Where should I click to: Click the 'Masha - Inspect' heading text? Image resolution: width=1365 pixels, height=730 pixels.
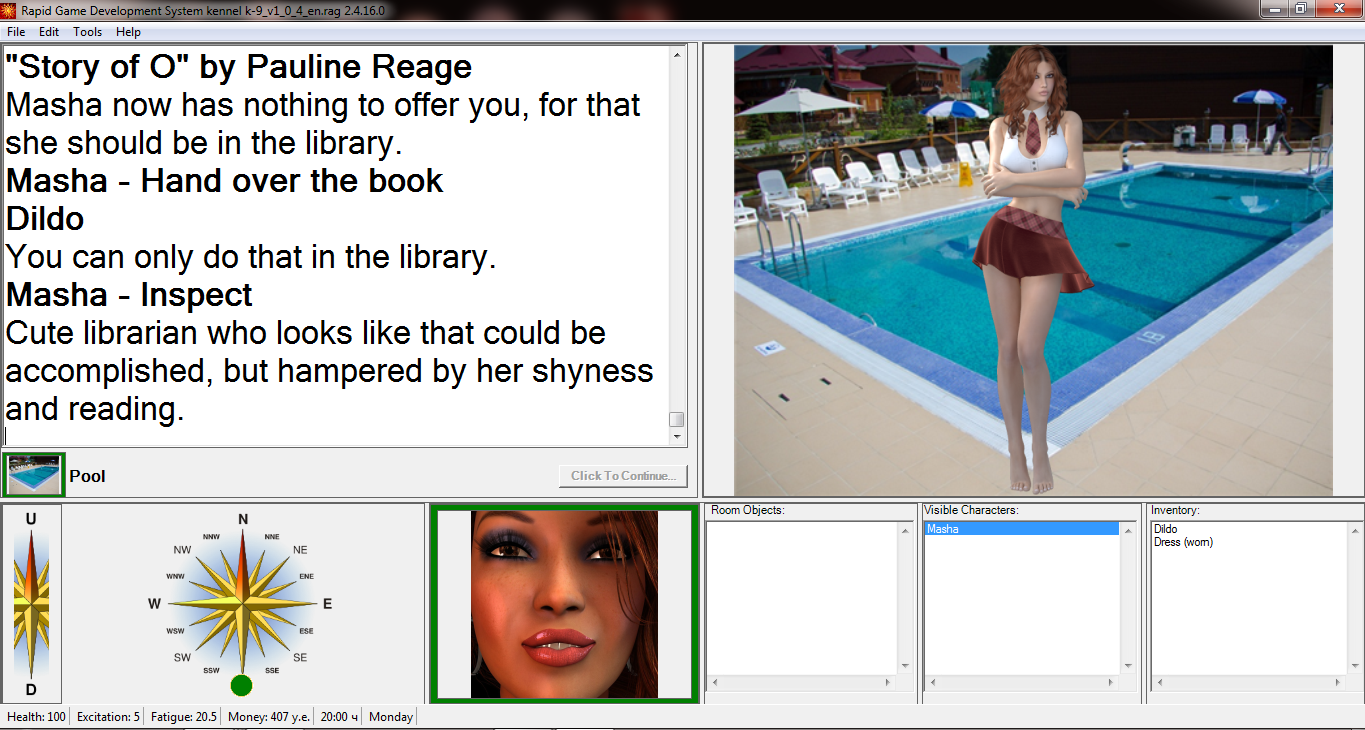coord(129,295)
